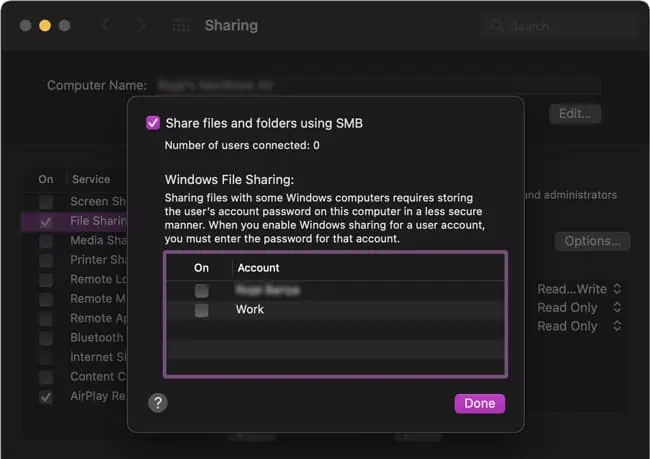Click the Edit... button in Sharing window

(x=575, y=114)
